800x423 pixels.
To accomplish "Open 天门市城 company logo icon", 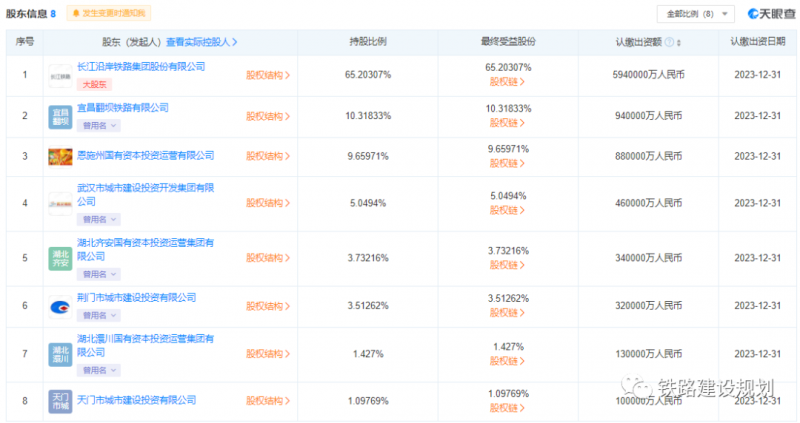I will pos(60,401).
